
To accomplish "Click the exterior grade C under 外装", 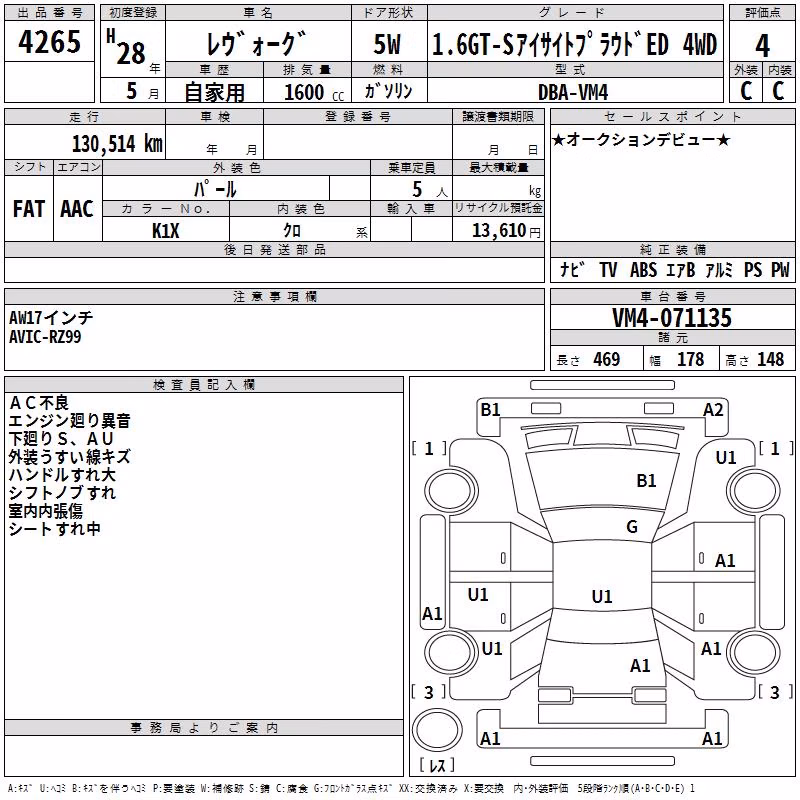I will coord(746,90).
